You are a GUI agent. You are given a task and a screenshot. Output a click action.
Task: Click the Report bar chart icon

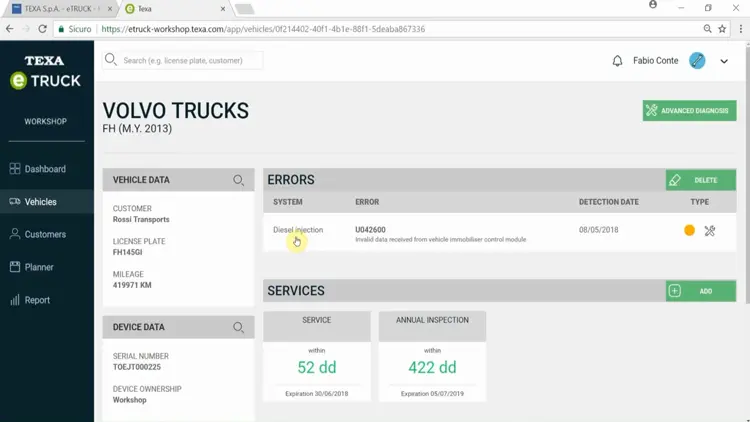(x=15, y=300)
